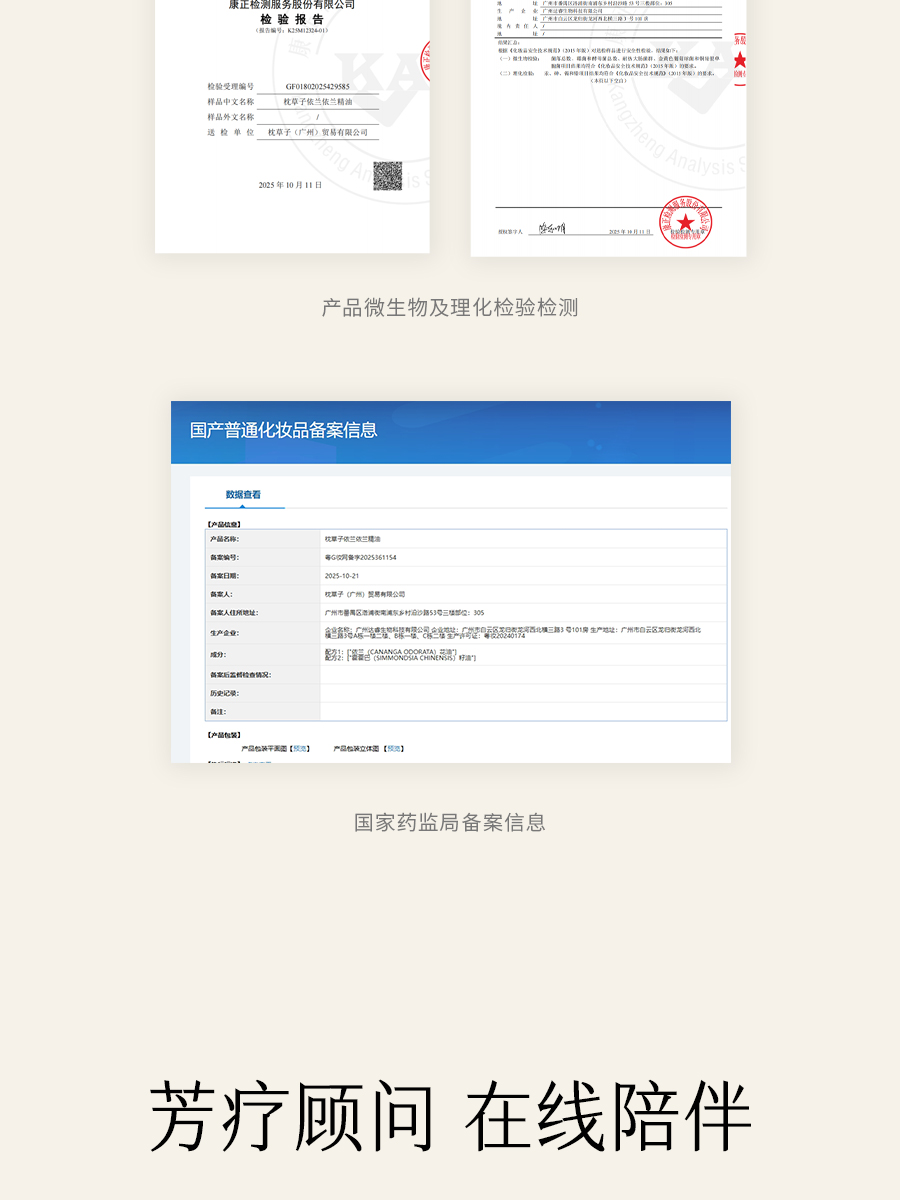Click the 备注 row label

[x=218, y=712]
